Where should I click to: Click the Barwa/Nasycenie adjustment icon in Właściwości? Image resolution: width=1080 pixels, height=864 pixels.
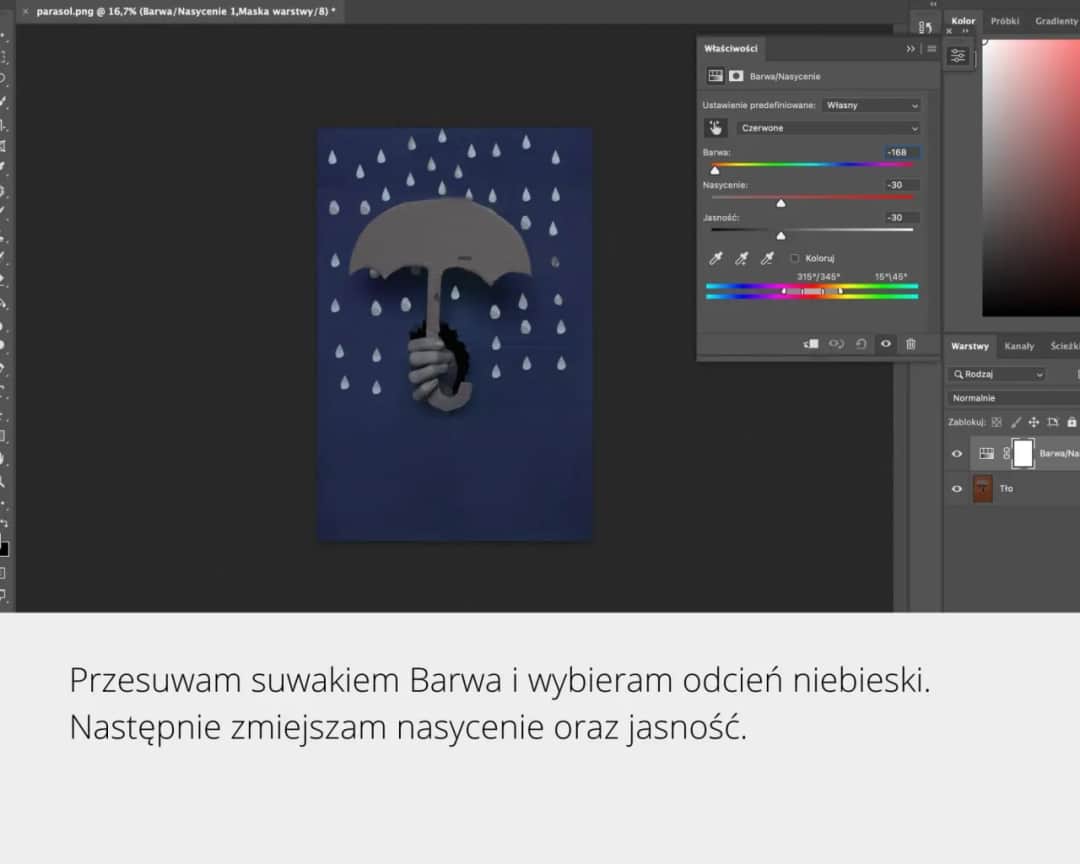(714, 75)
